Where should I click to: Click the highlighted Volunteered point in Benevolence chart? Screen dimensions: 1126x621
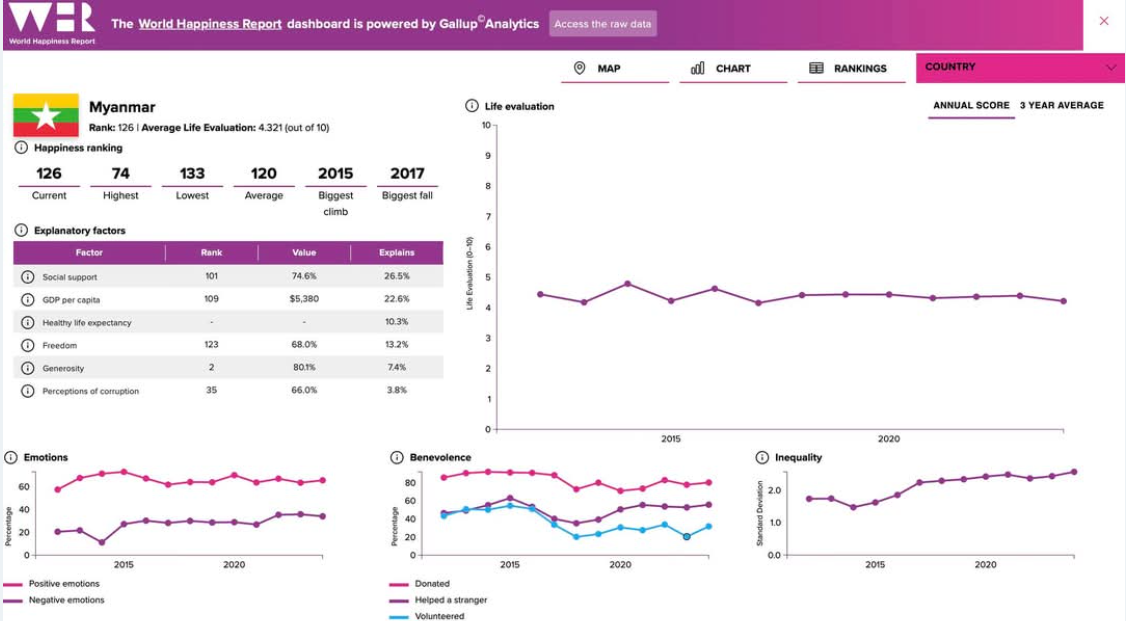(x=687, y=536)
